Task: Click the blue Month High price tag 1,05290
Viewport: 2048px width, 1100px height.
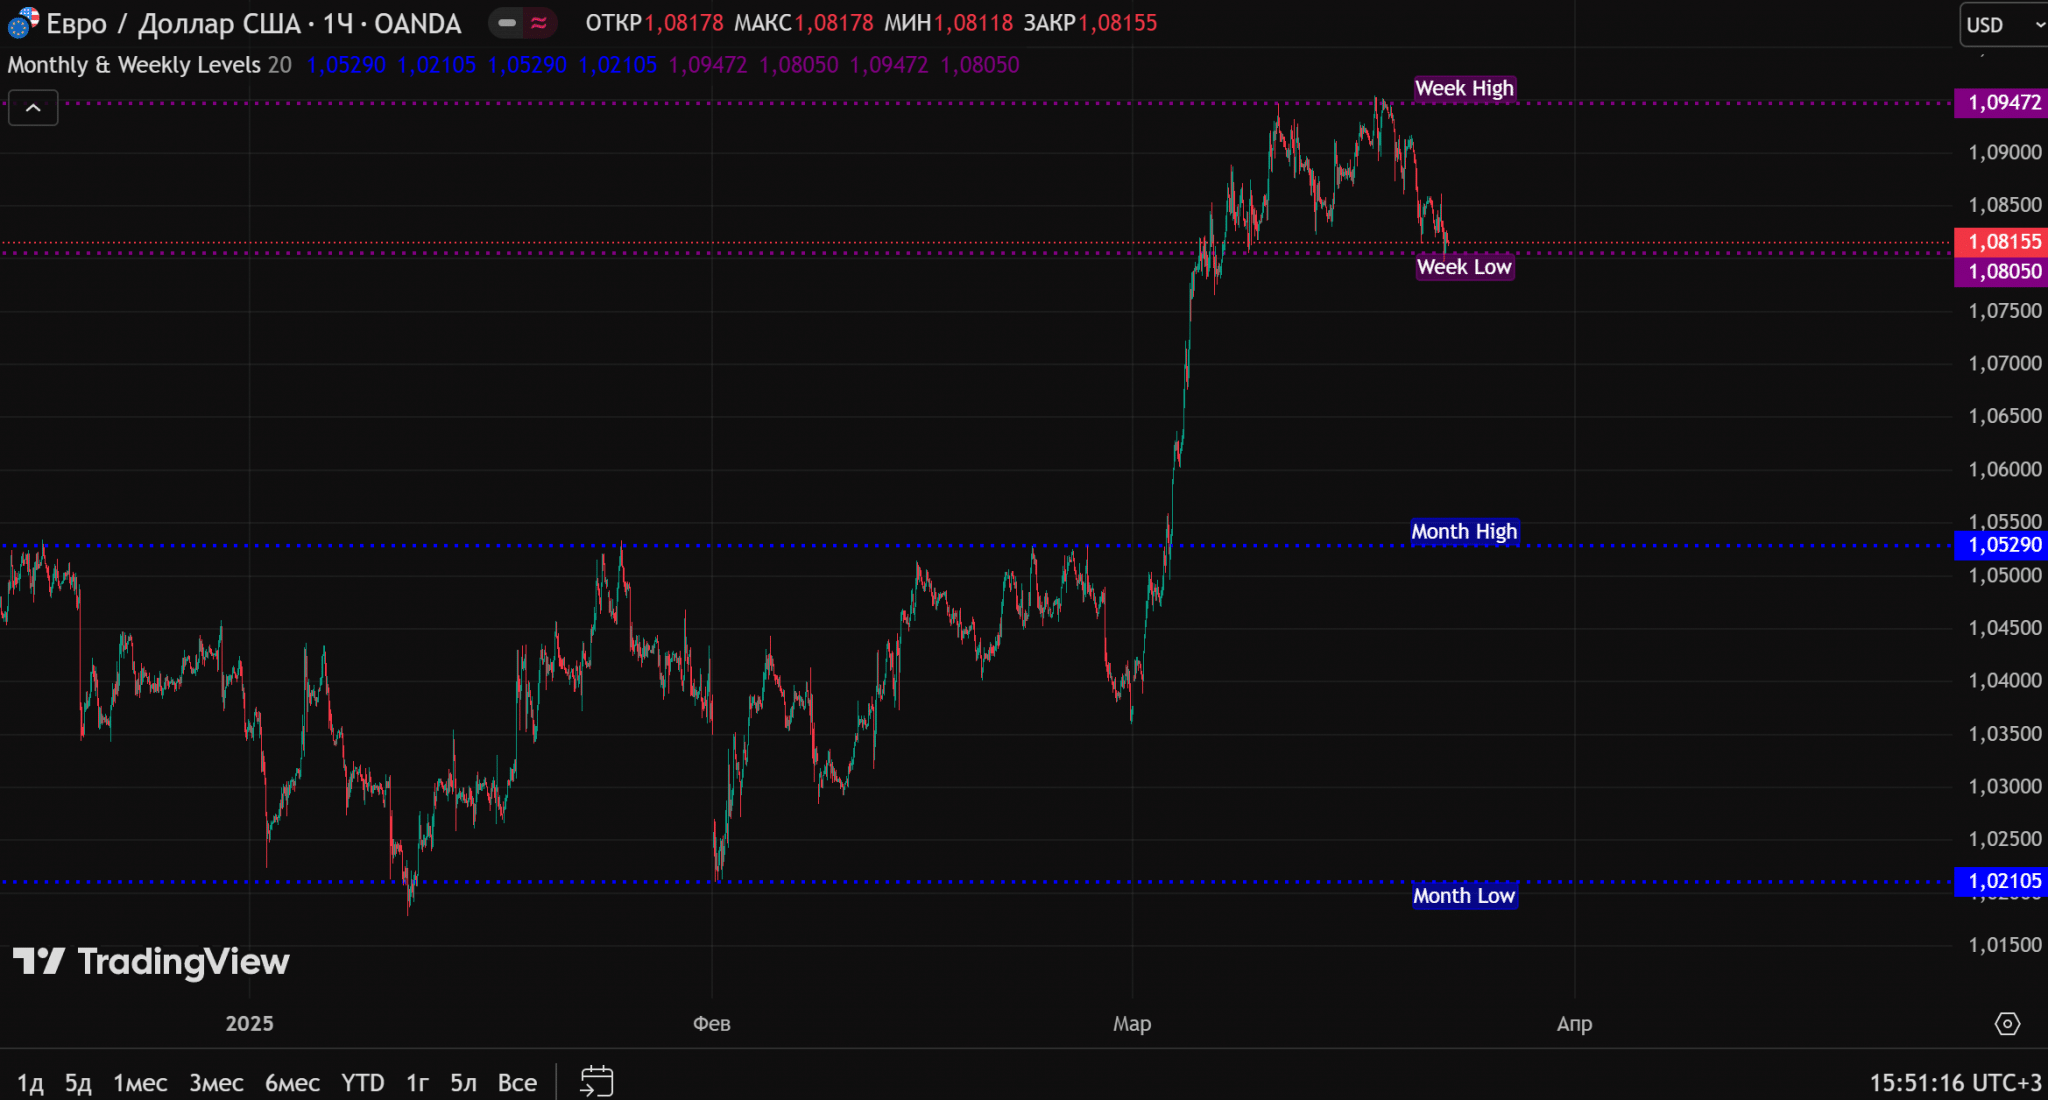Action: [x=2003, y=545]
